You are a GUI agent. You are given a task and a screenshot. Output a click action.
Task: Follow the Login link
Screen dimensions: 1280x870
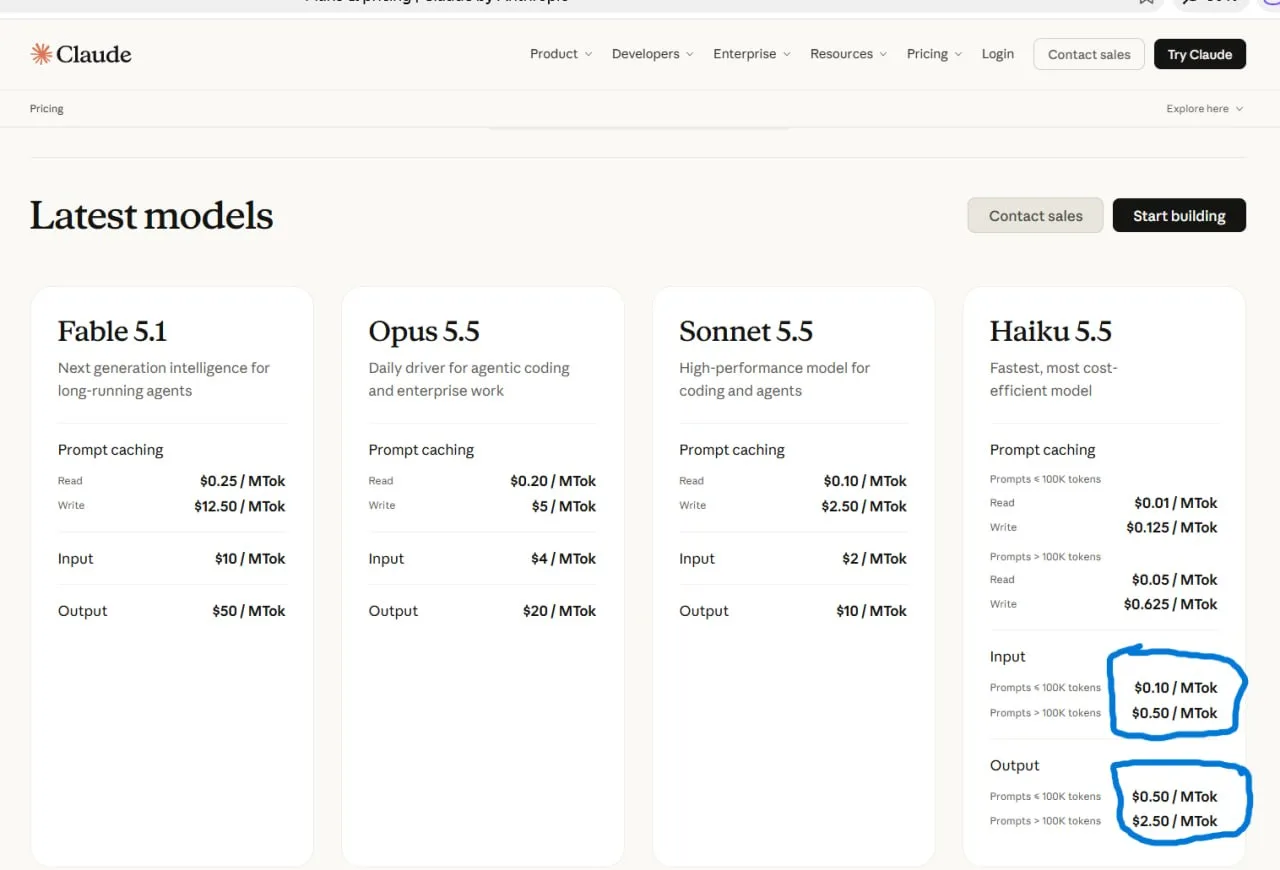(x=997, y=54)
